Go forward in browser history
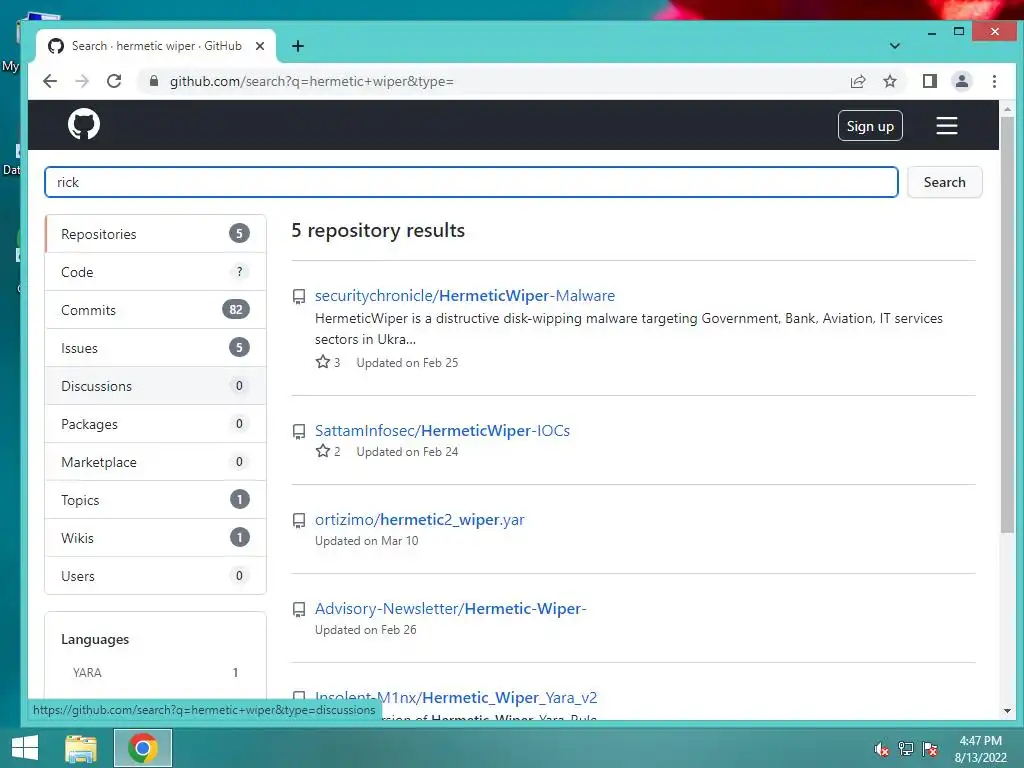This screenshot has width=1024, height=768. pyautogui.click(x=82, y=81)
